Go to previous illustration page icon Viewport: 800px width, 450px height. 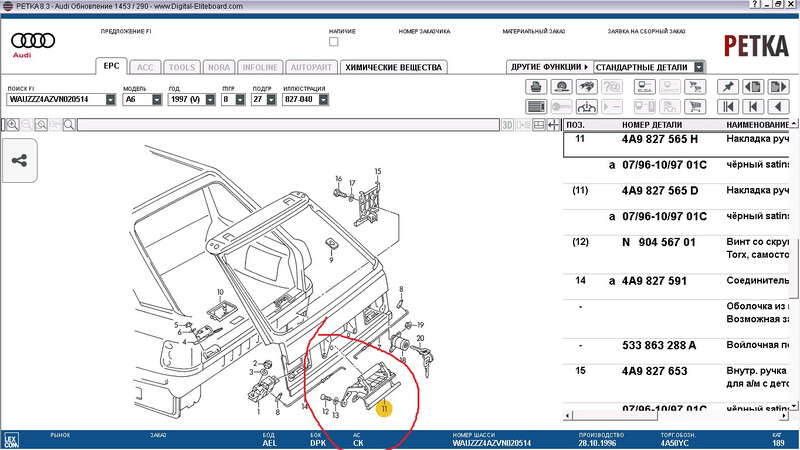[x=753, y=87]
